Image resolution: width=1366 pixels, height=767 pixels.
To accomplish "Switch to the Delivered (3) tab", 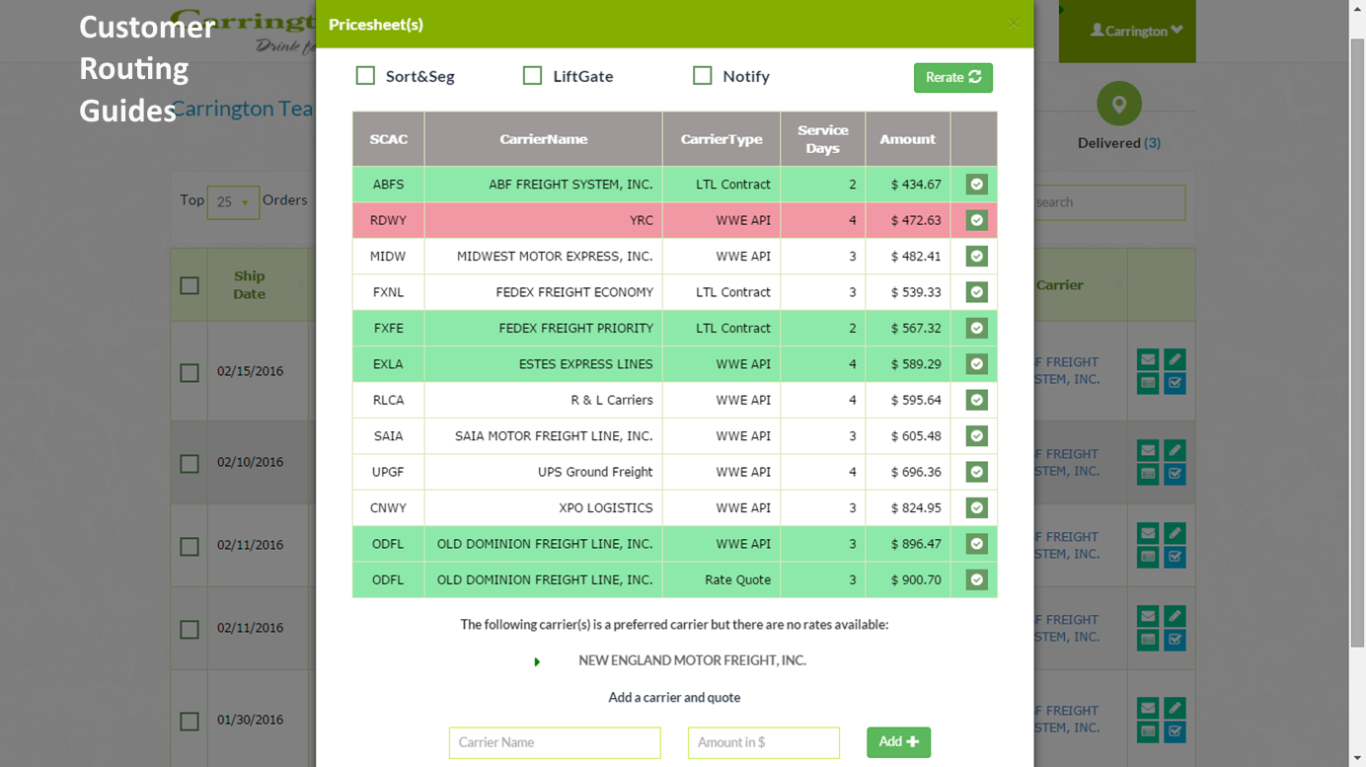I will 1119,142.
